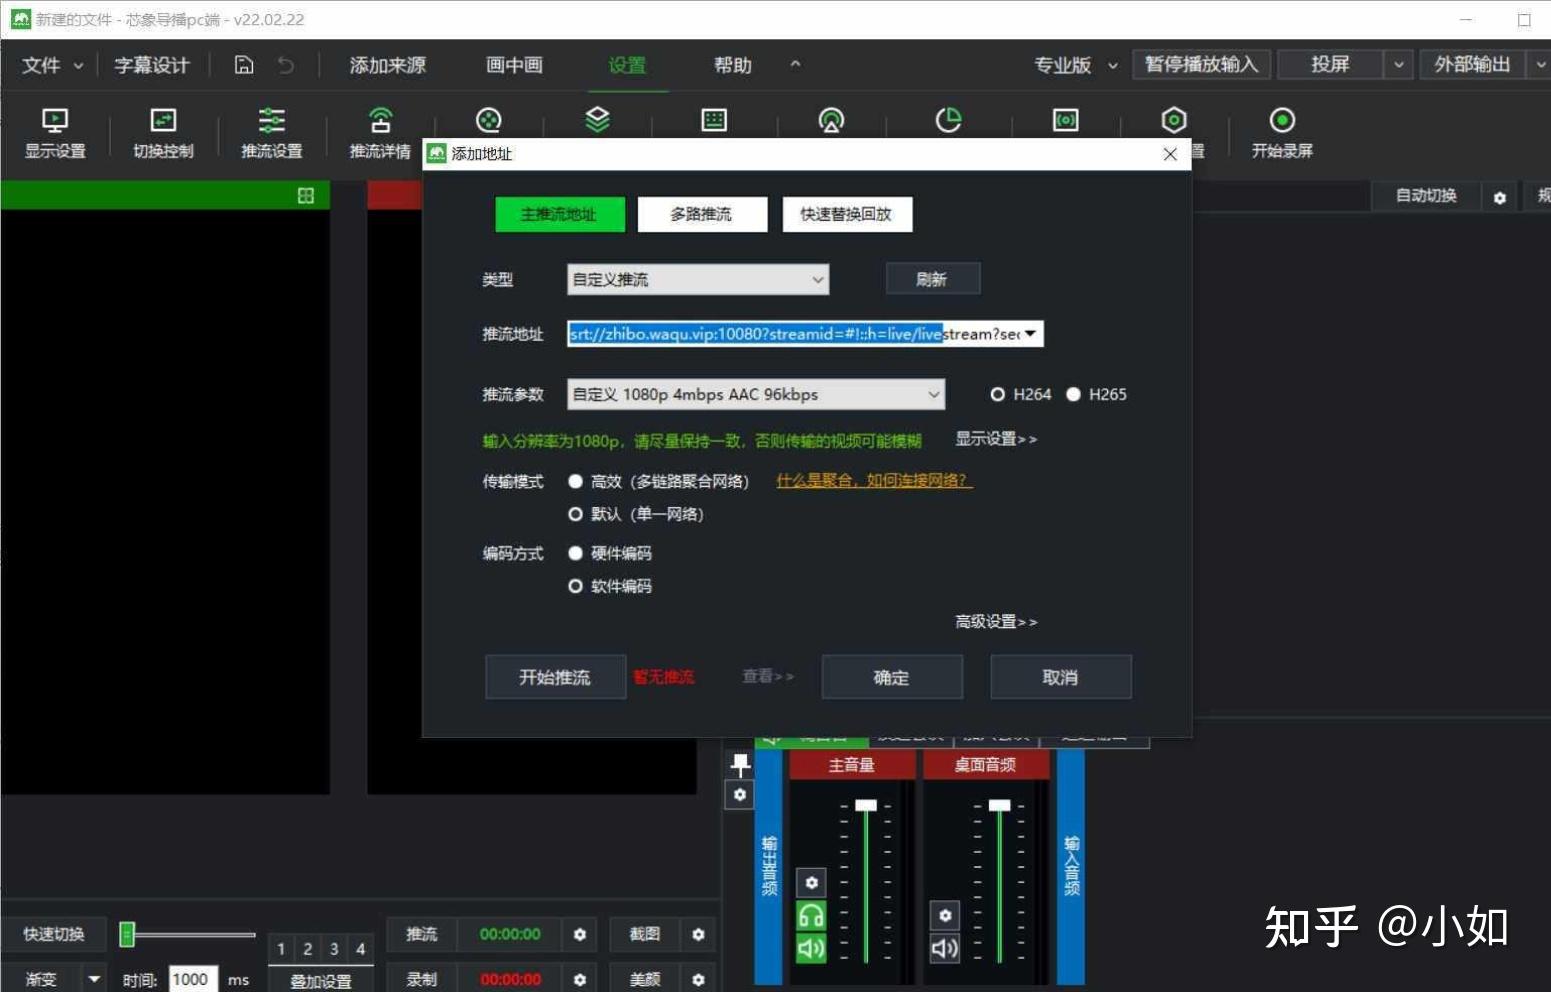Screen dimensions: 1551x992
Task: Open the 帮助 menu
Action: point(731,65)
